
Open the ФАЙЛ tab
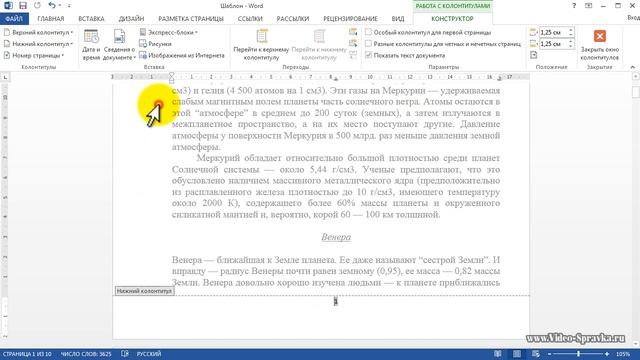point(14,19)
